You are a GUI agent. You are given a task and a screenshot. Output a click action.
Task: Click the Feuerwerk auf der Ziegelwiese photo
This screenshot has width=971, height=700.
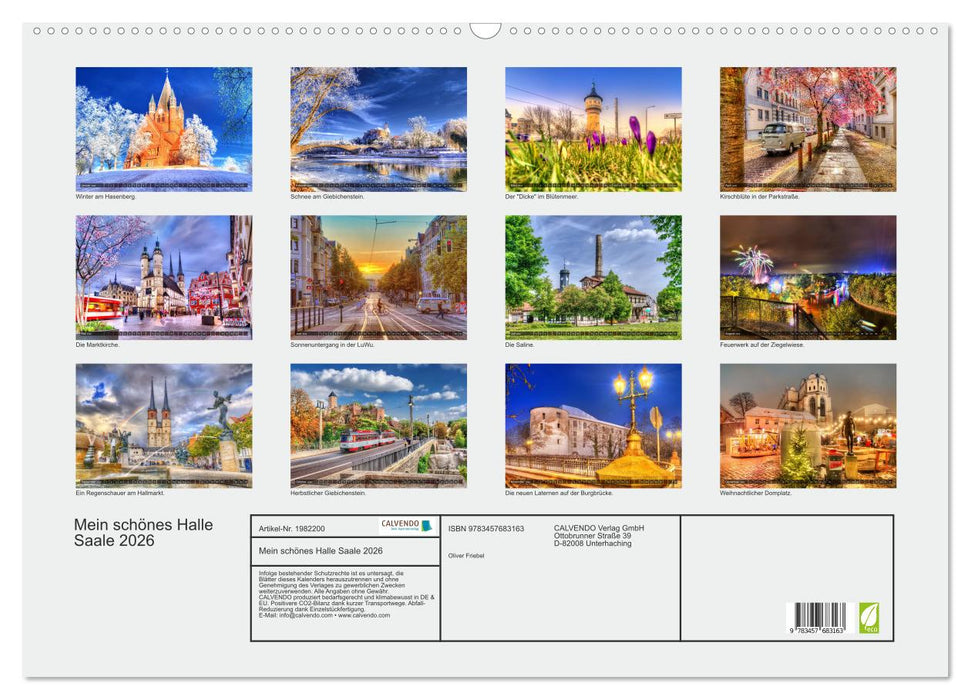click(807, 278)
